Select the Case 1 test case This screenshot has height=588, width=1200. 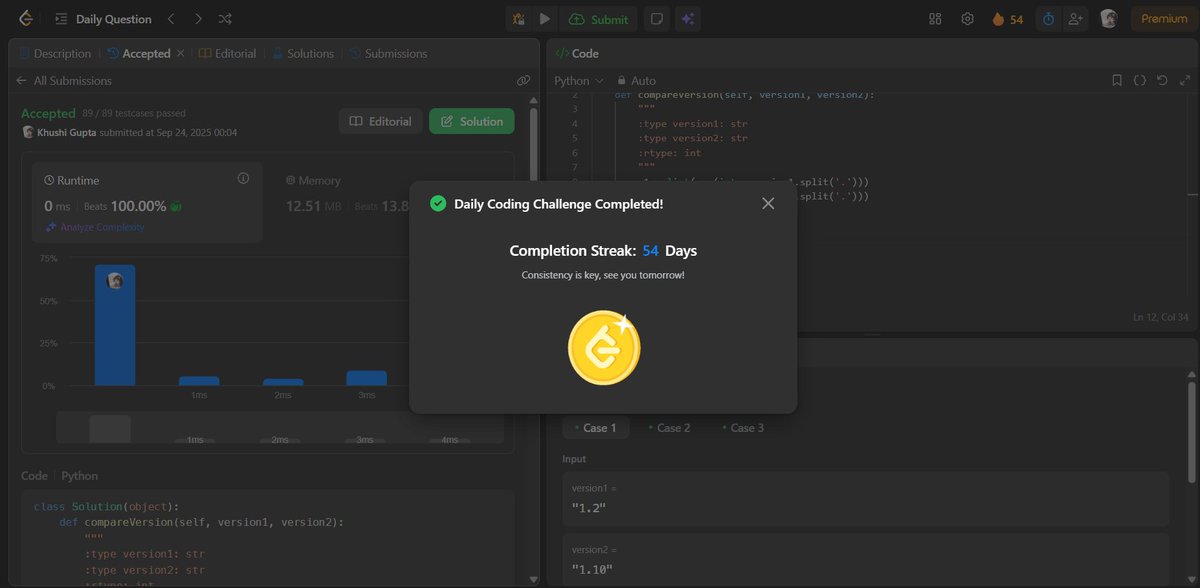[594, 428]
